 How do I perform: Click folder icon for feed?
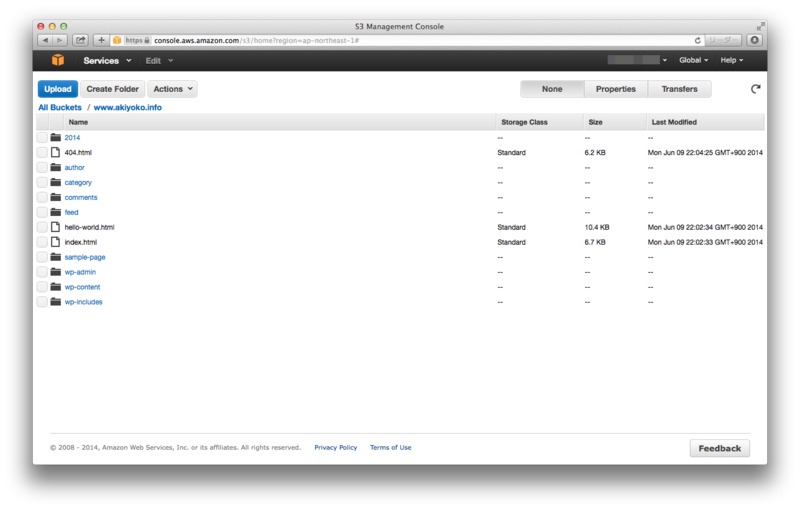point(56,212)
